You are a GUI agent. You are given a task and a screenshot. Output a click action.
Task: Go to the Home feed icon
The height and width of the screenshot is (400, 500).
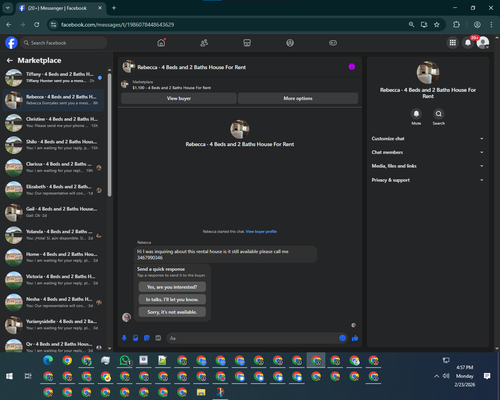pos(161,43)
